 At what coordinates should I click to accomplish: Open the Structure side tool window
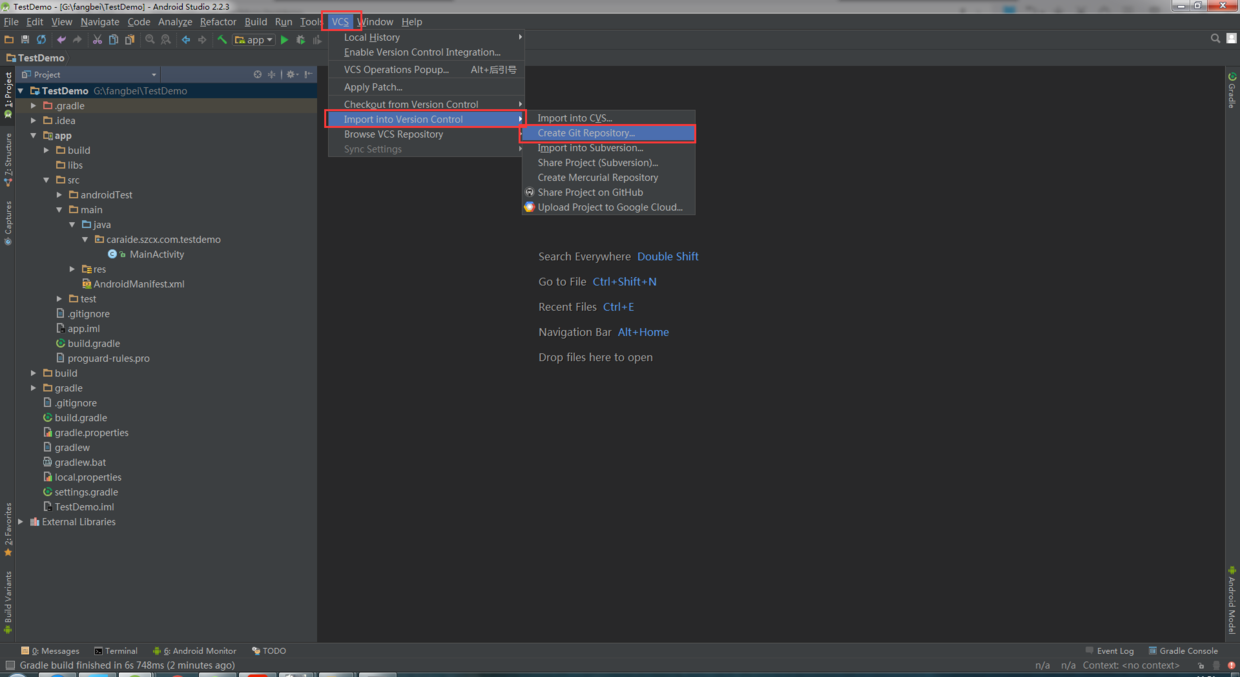[x=8, y=160]
